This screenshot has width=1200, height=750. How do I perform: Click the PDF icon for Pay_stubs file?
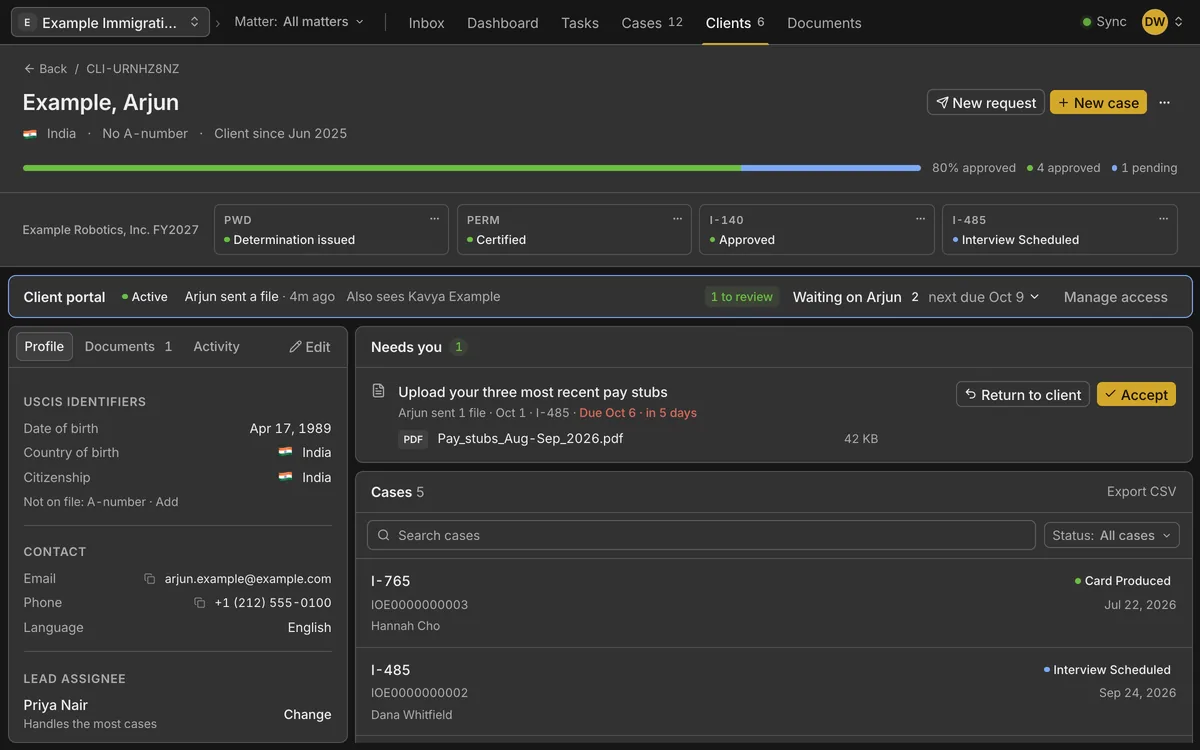pos(413,439)
